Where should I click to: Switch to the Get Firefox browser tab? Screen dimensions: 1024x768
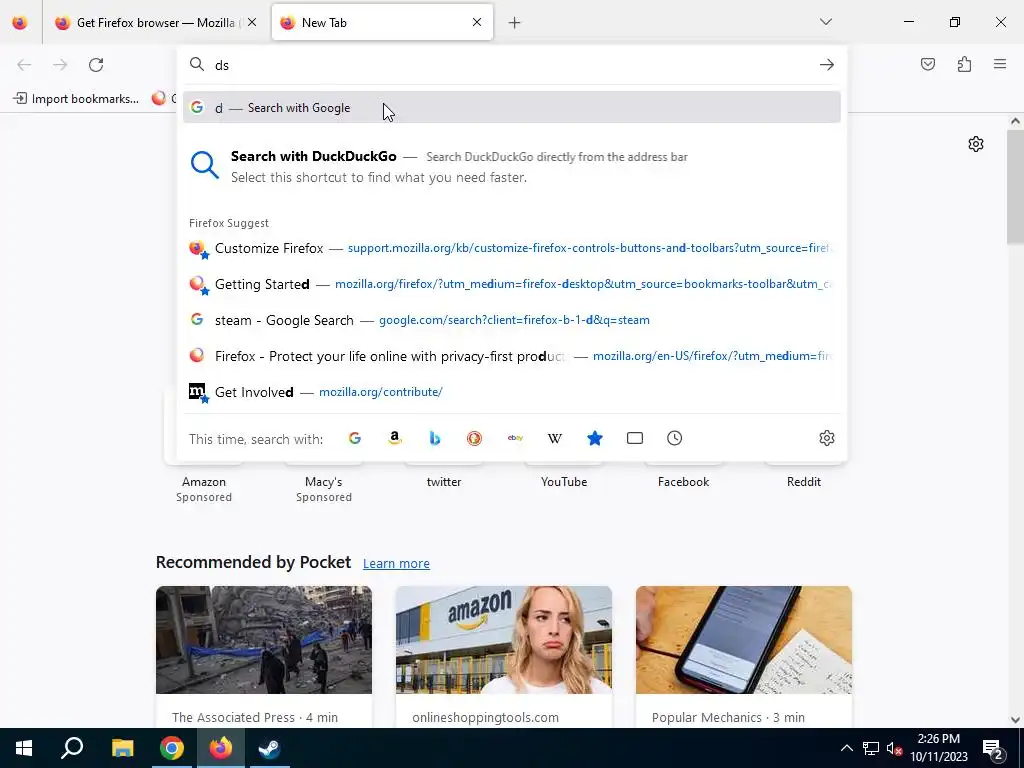(x=155, y=23)
